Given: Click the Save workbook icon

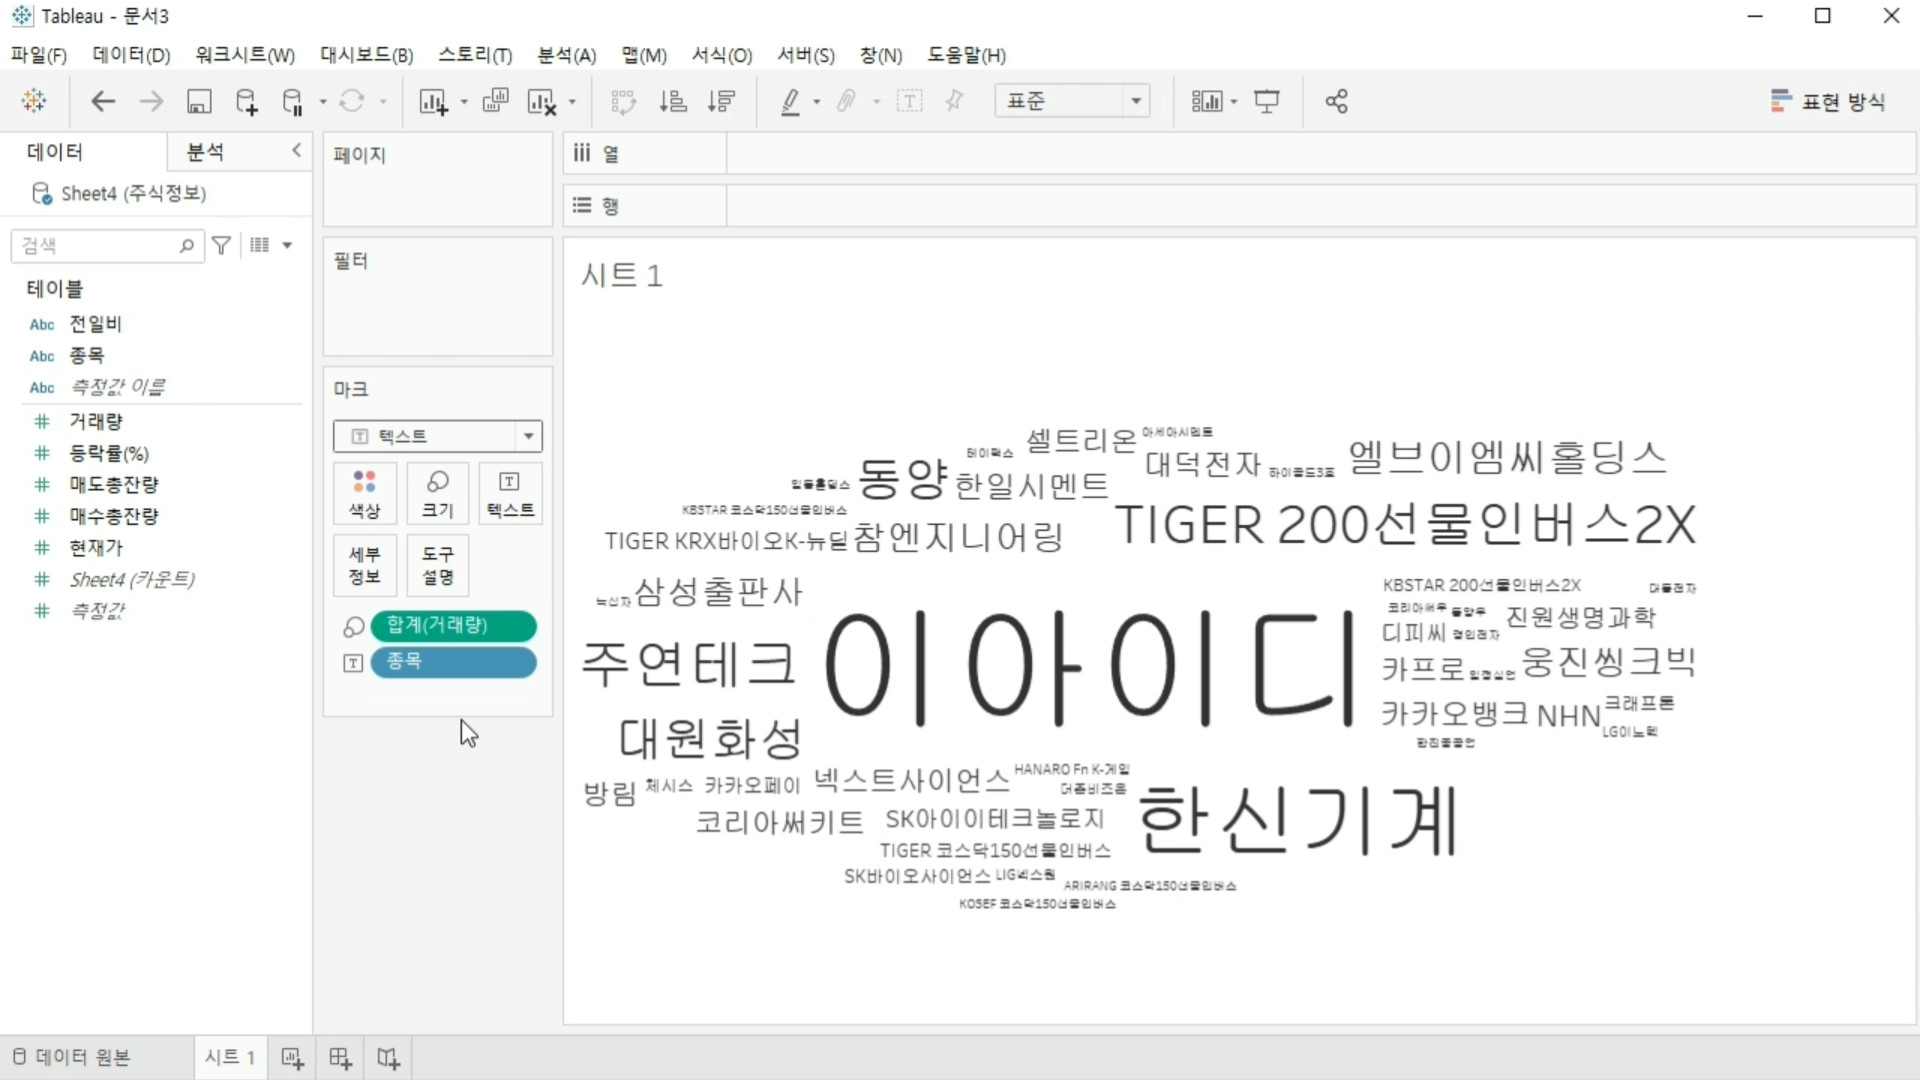Looking at the screenshot, I should point(199,101).
